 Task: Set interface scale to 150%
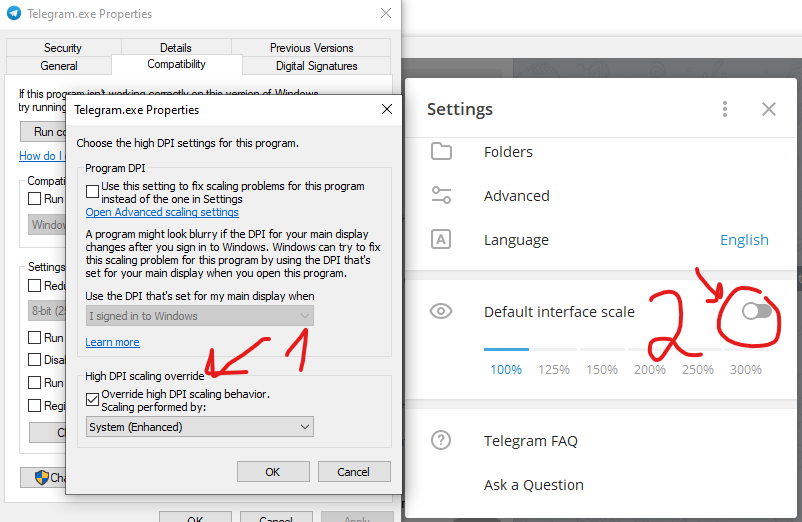(x=602, y=369)
